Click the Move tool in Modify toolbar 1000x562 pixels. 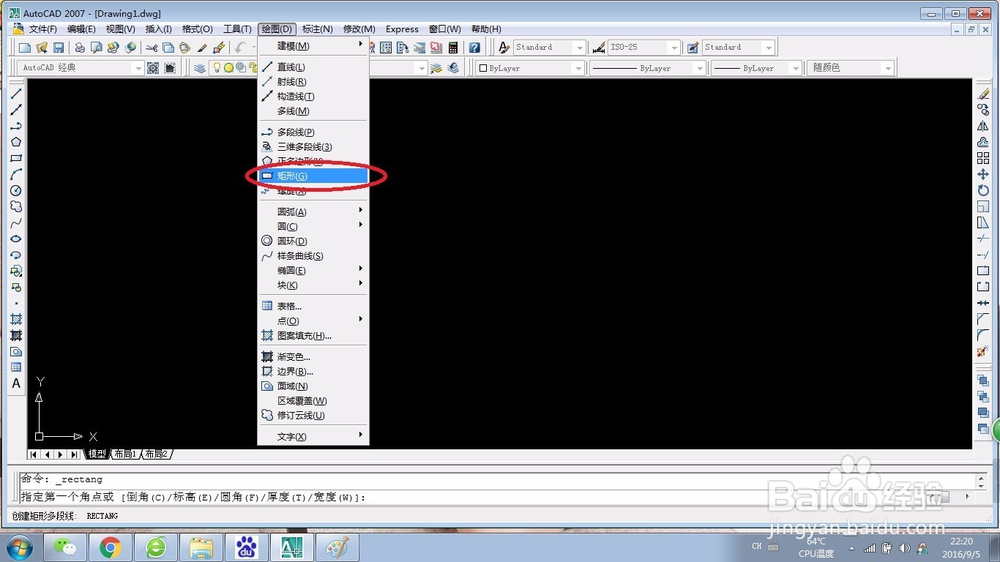point(983,174)
